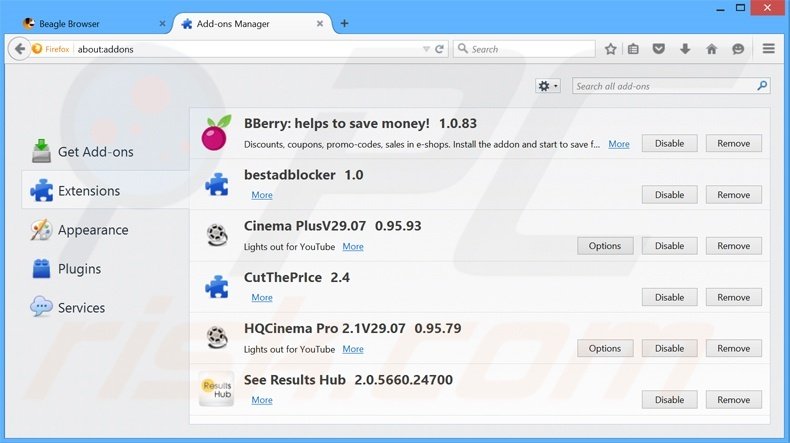The height and width of the screenshot is (443, 790).
Task: Select the 'CutThePrIce' title text
Action: (283, 277)
